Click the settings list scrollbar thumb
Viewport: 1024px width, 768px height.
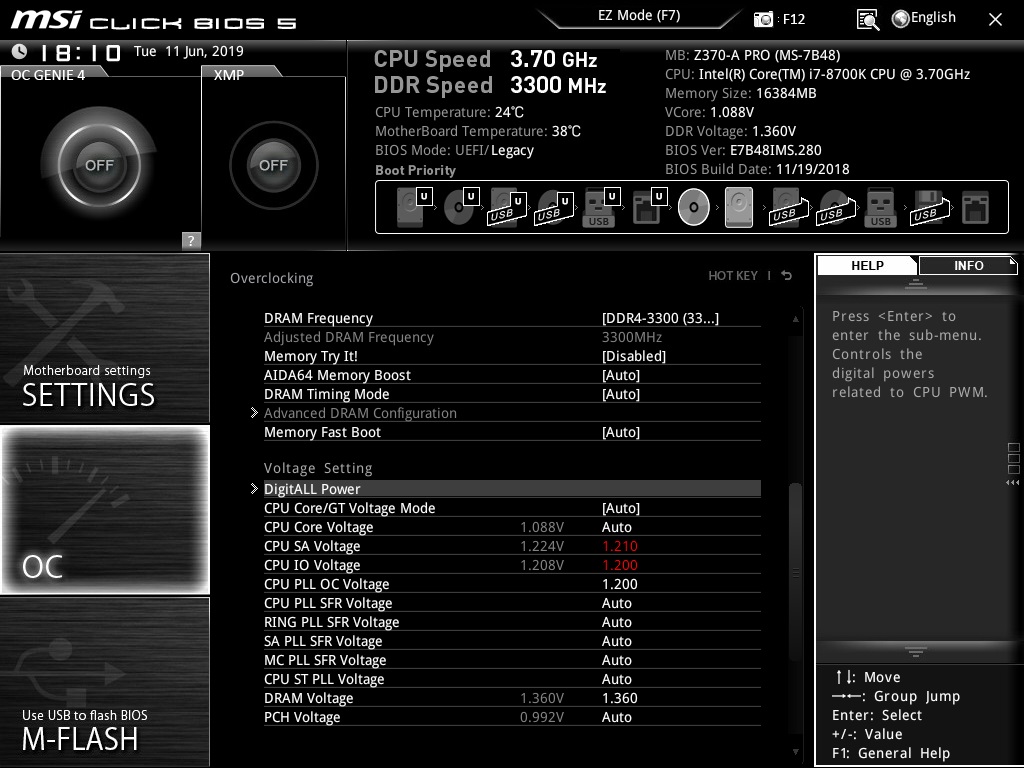795,571
